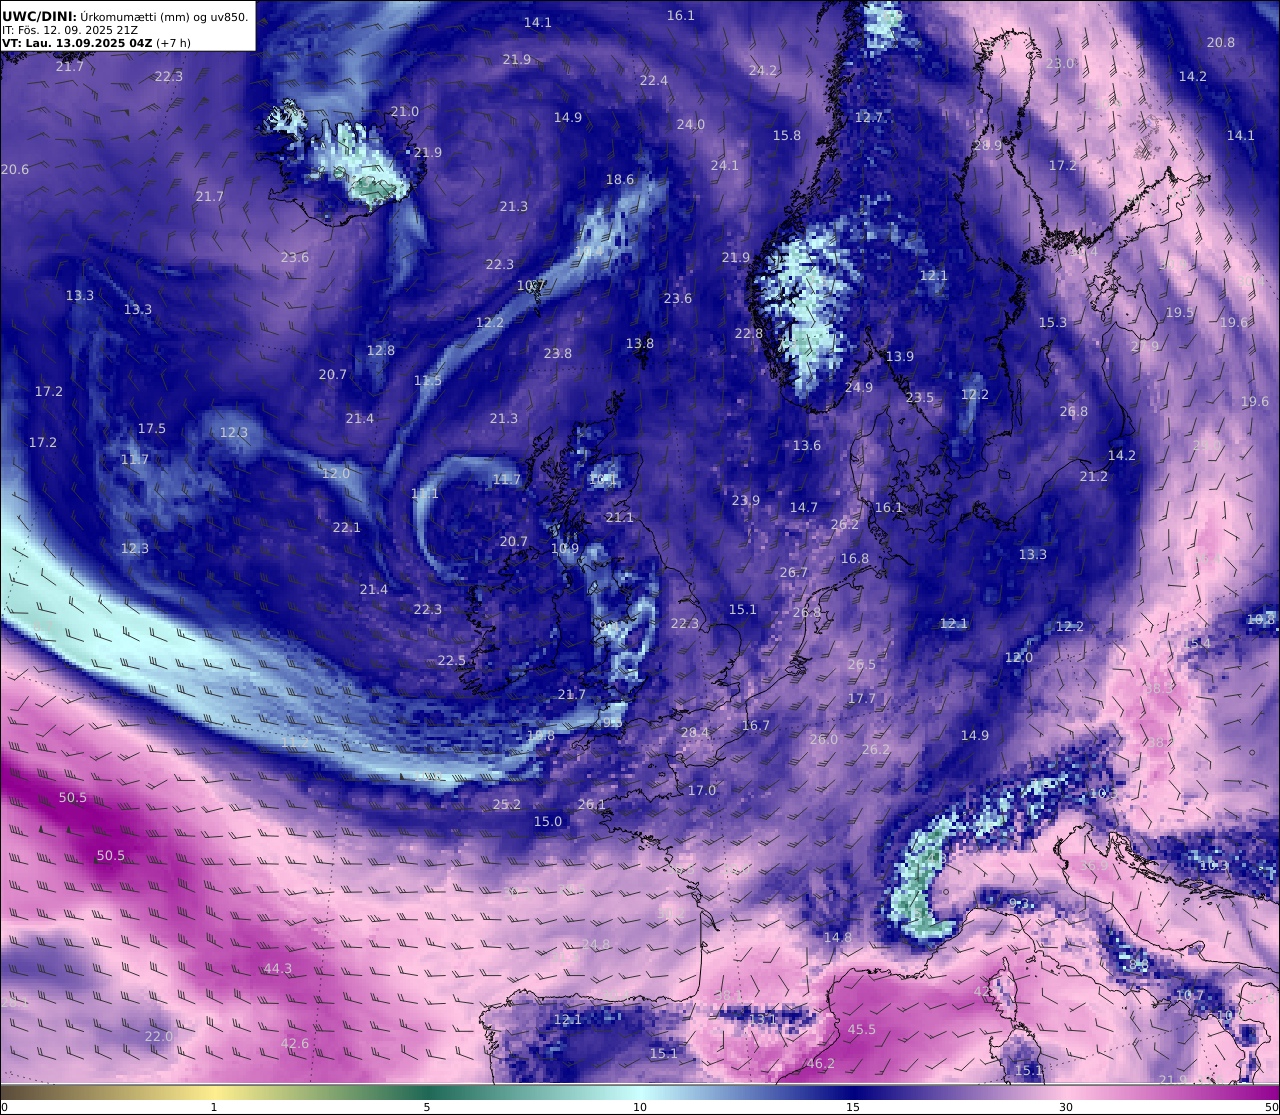This screenshot has height=1115, width=1280.
Task: Click the 23.5 value on the map
Action: pyautogui.click(x=920, y=397)
